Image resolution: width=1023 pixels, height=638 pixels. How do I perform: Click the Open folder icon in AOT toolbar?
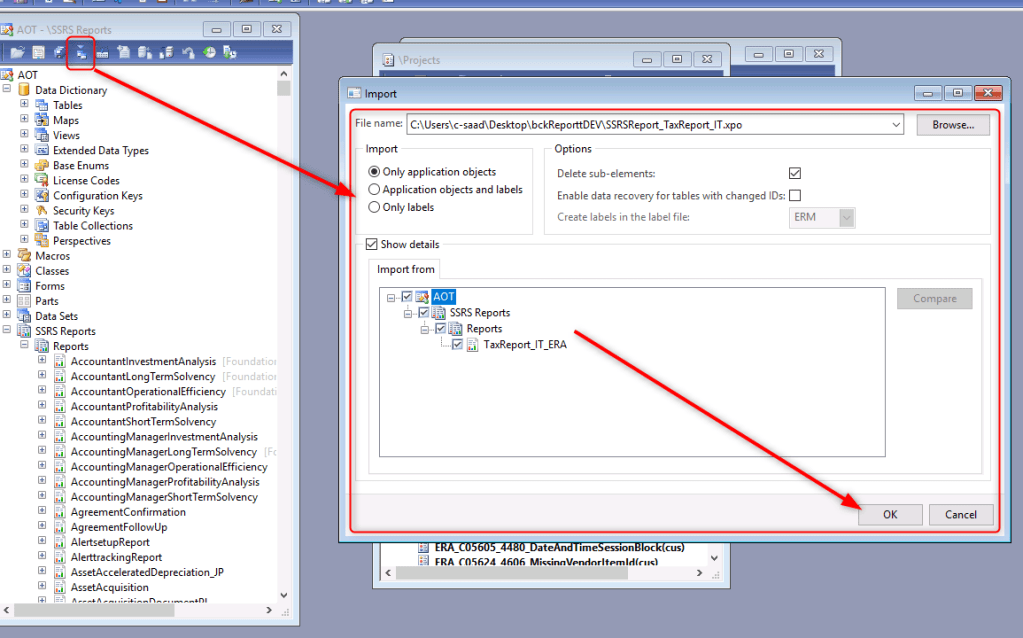pos(17,52)
